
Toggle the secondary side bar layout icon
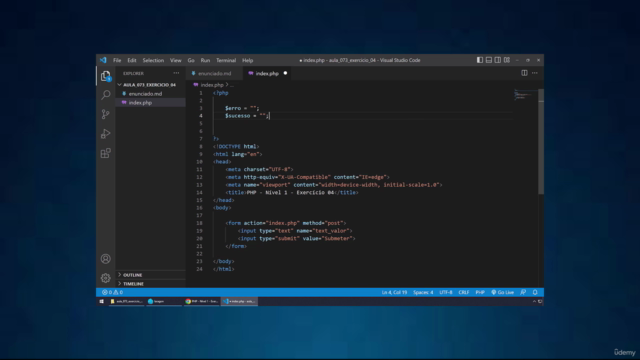[498, 60]
